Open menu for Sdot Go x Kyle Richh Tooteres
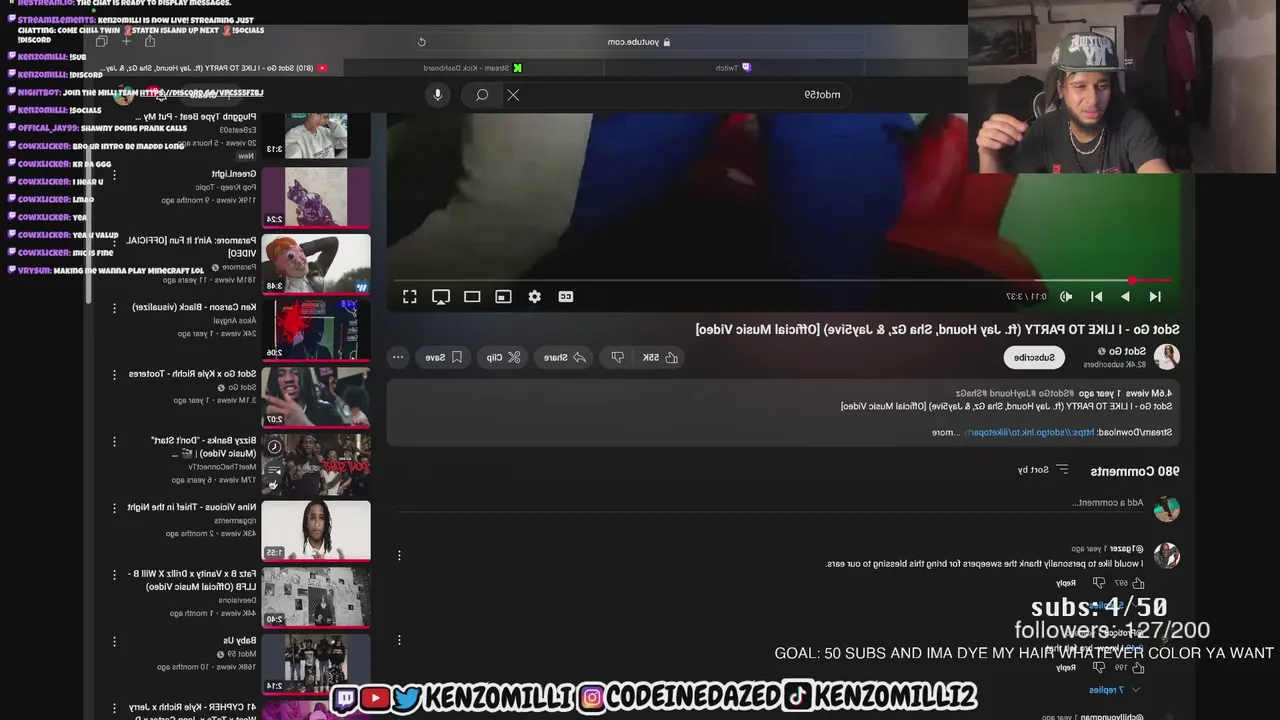Screen dimensions: 1280x720 (x=114, y=374)
